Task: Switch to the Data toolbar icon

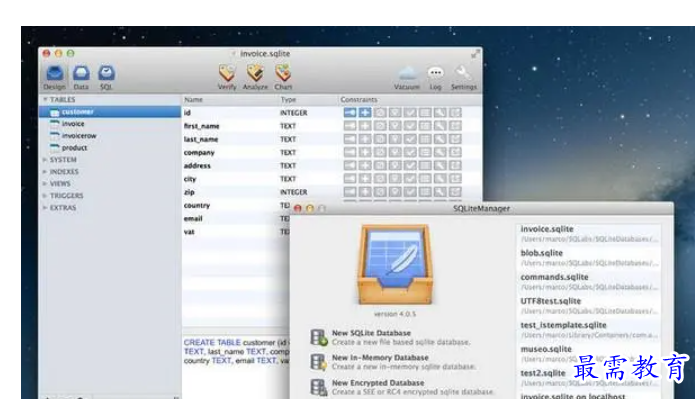Action: click(81, 77)
